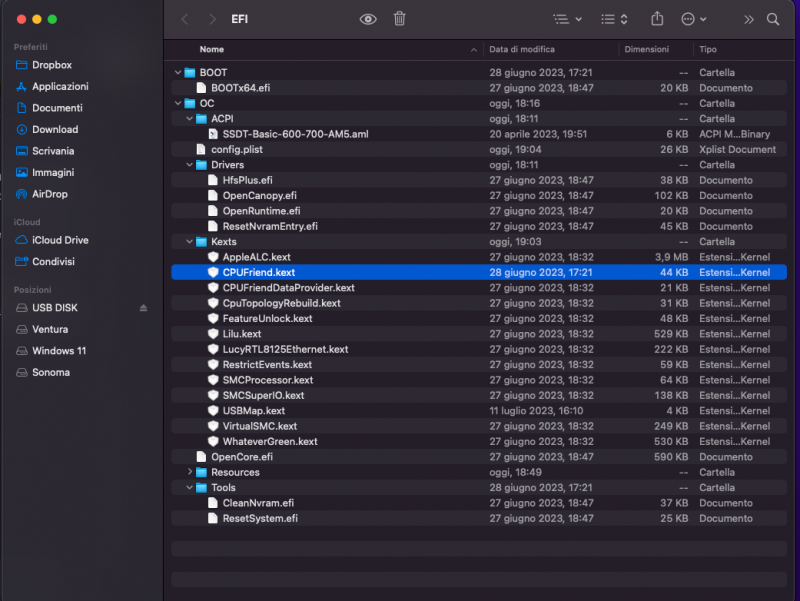Collapse the BOOT folder
Screen dimensions: 800x601
tap(178, 72)
